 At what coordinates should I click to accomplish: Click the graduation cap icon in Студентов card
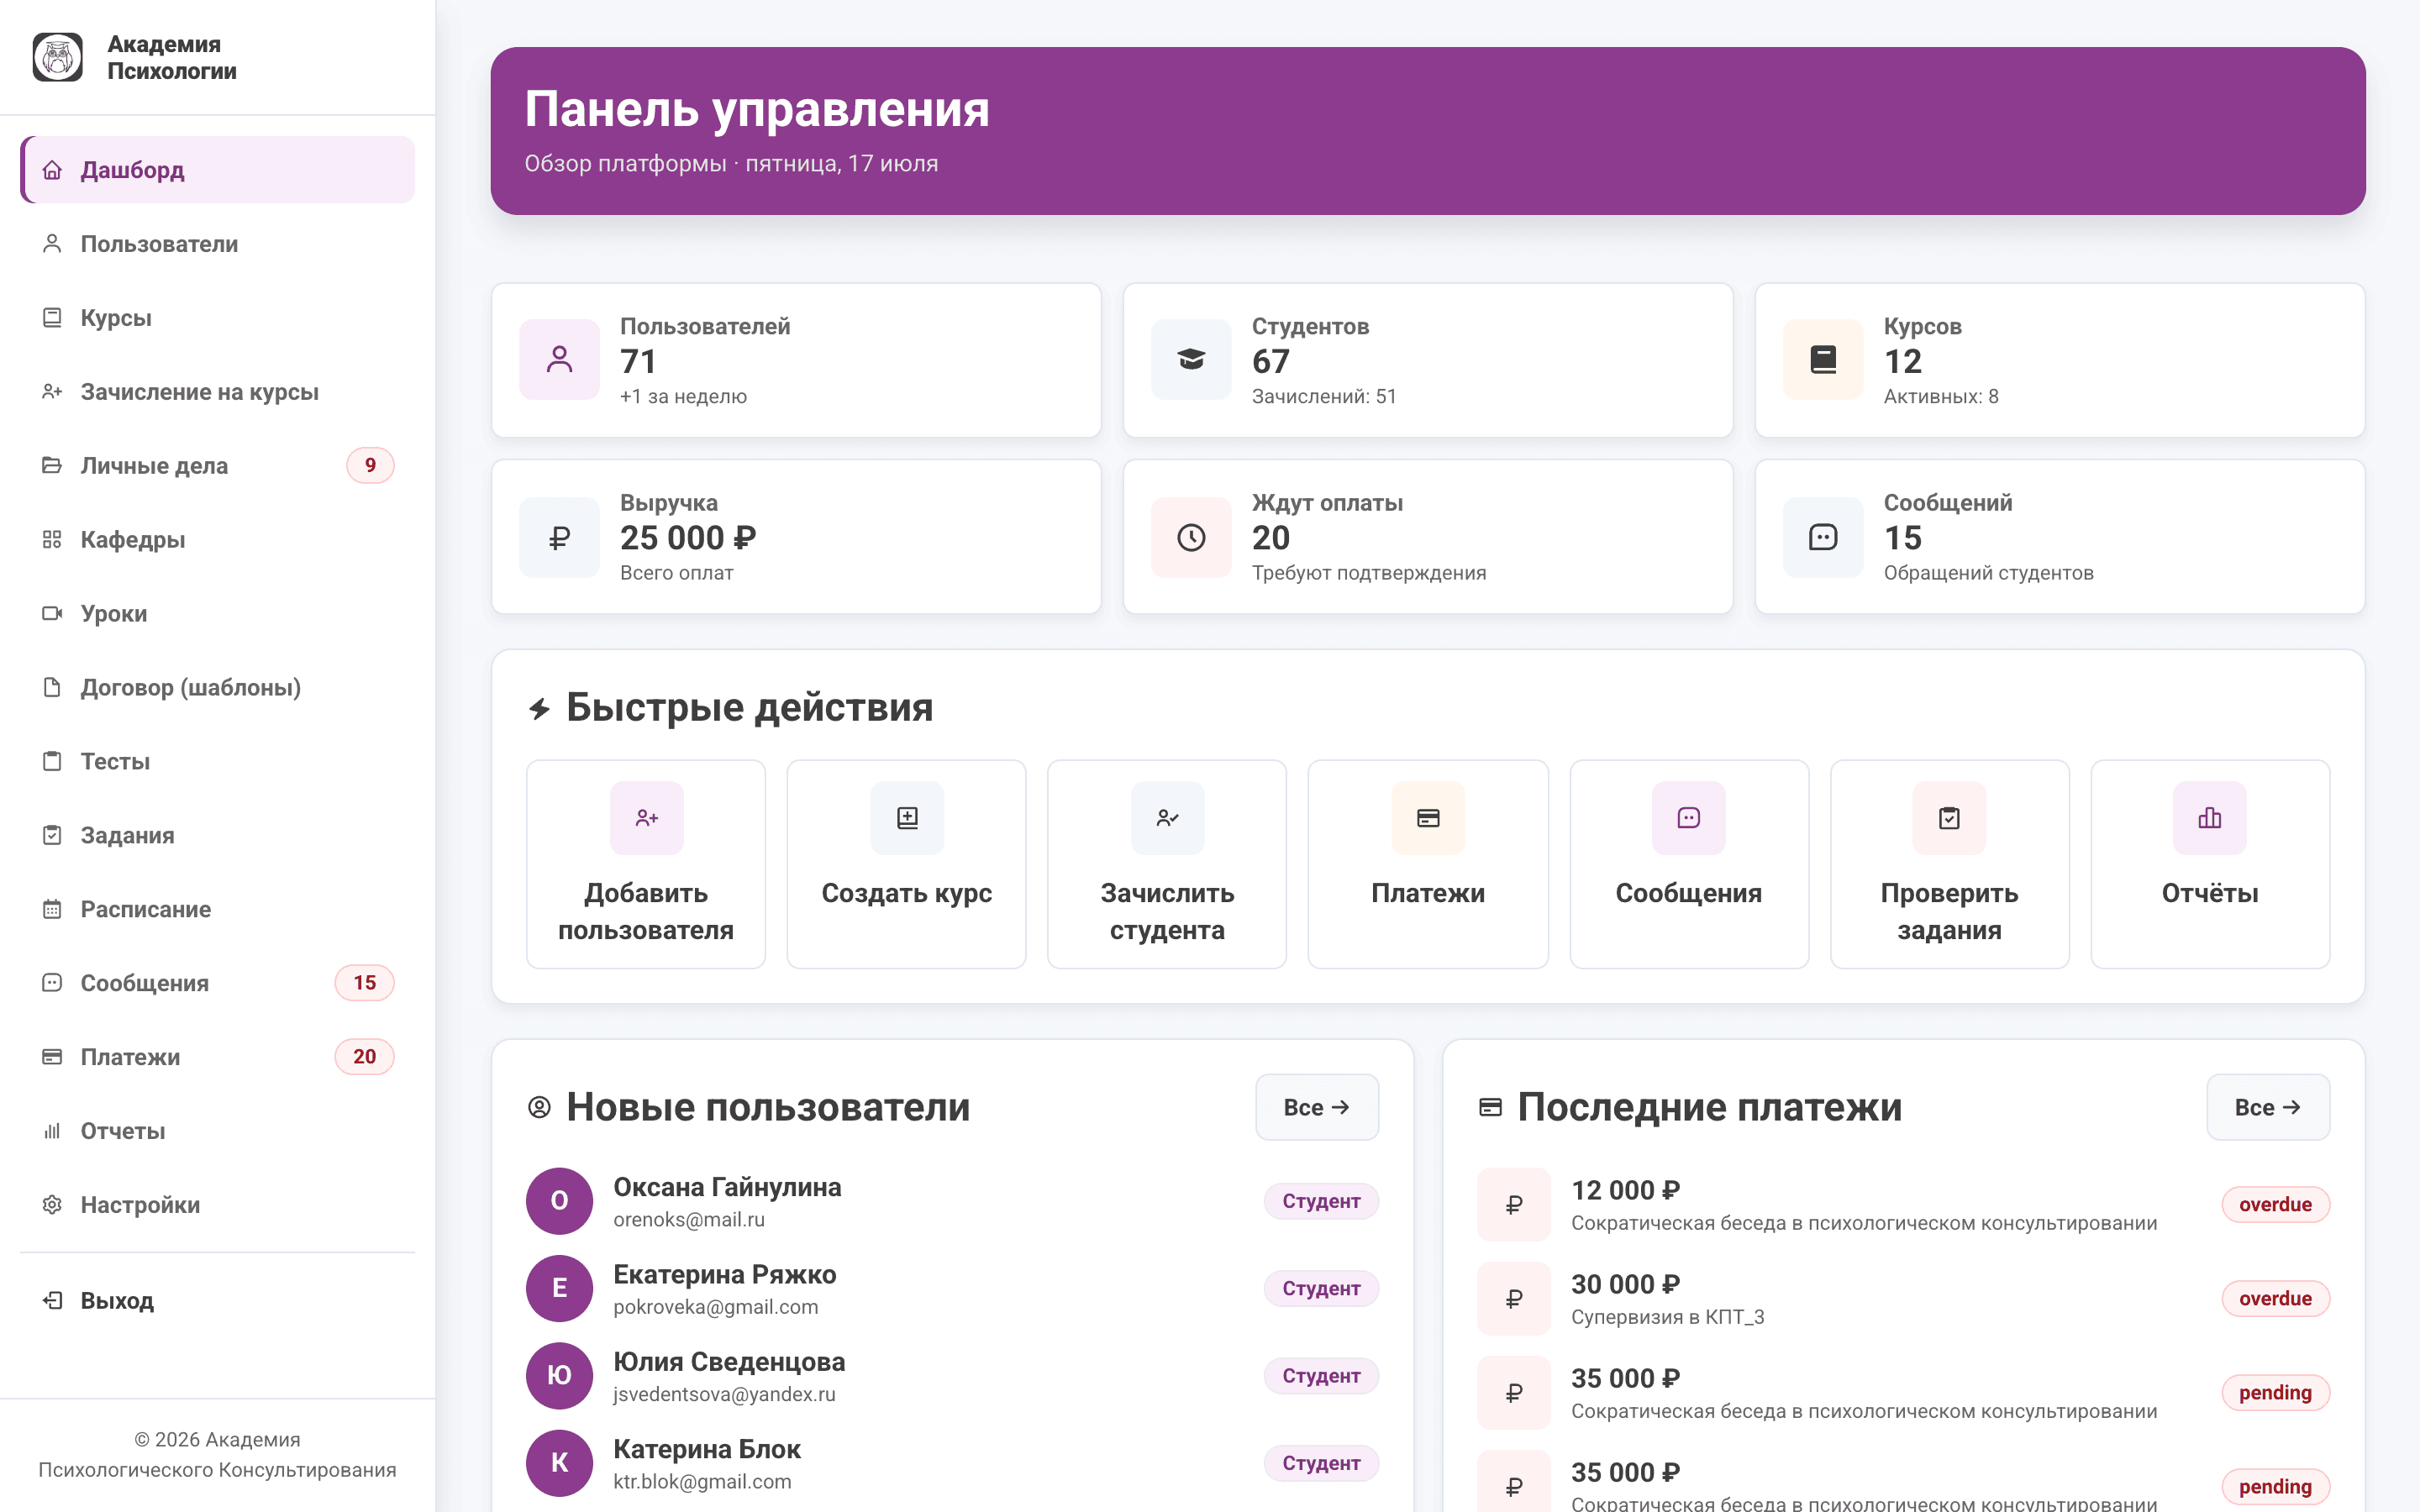(1191, 360)
